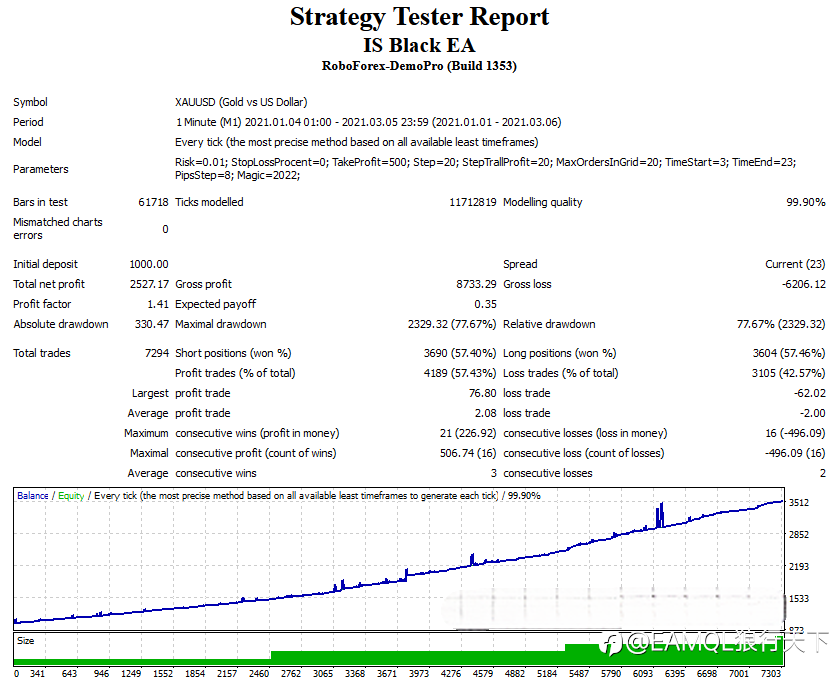Click the tall balance spike near 6395
The width and height of the screenshot is (838, 685).
660,515
